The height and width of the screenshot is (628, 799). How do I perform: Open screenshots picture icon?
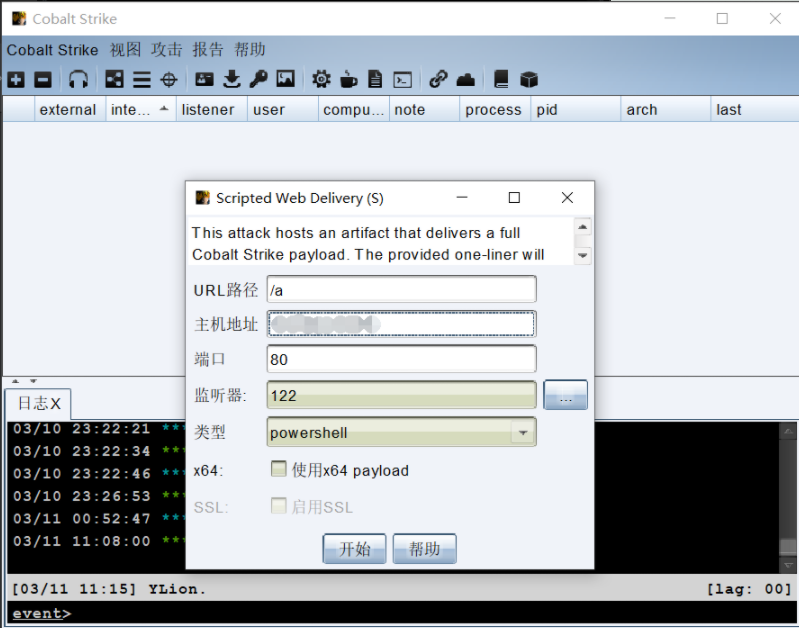[285, 79]
